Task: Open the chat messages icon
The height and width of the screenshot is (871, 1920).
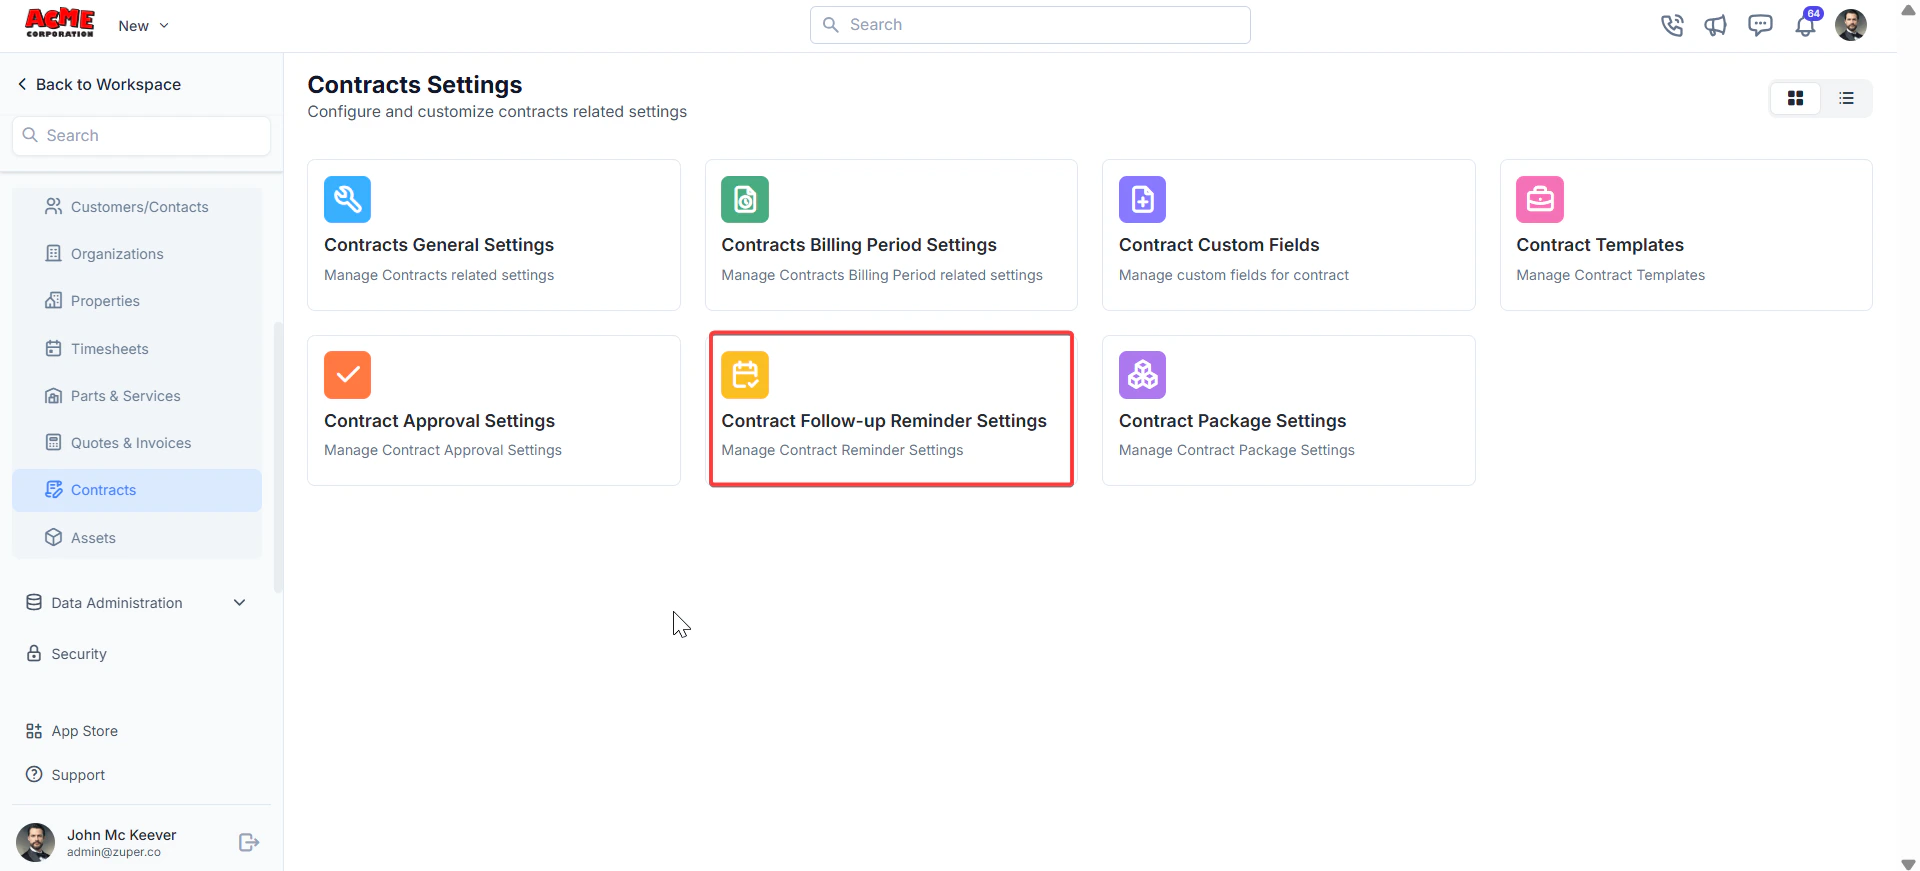Action: 1760,25
